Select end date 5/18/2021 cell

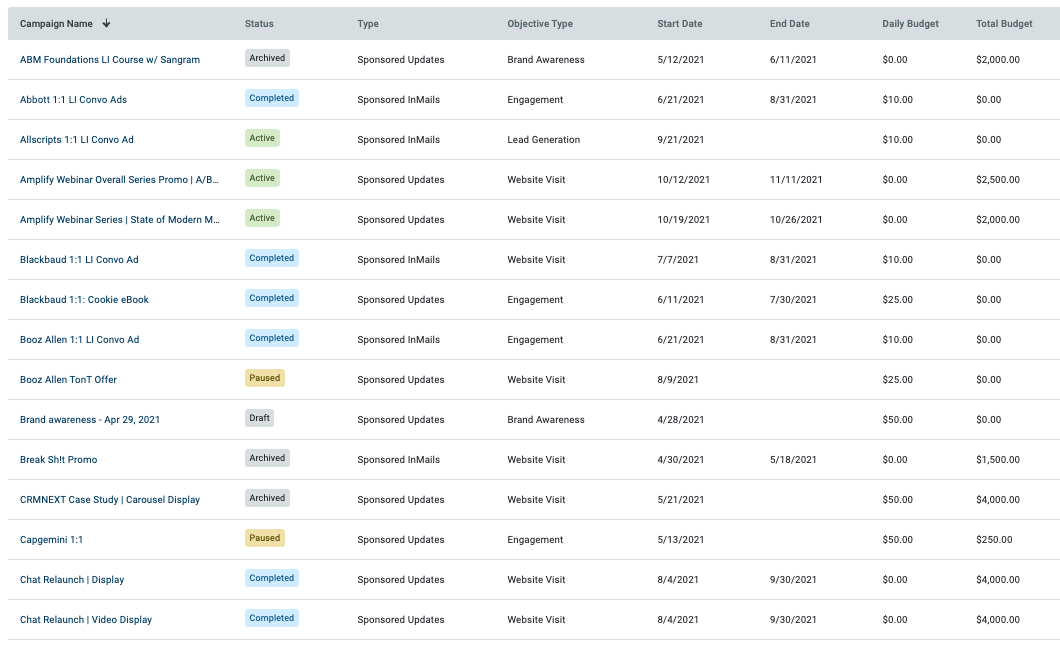[x=792, y=459]
